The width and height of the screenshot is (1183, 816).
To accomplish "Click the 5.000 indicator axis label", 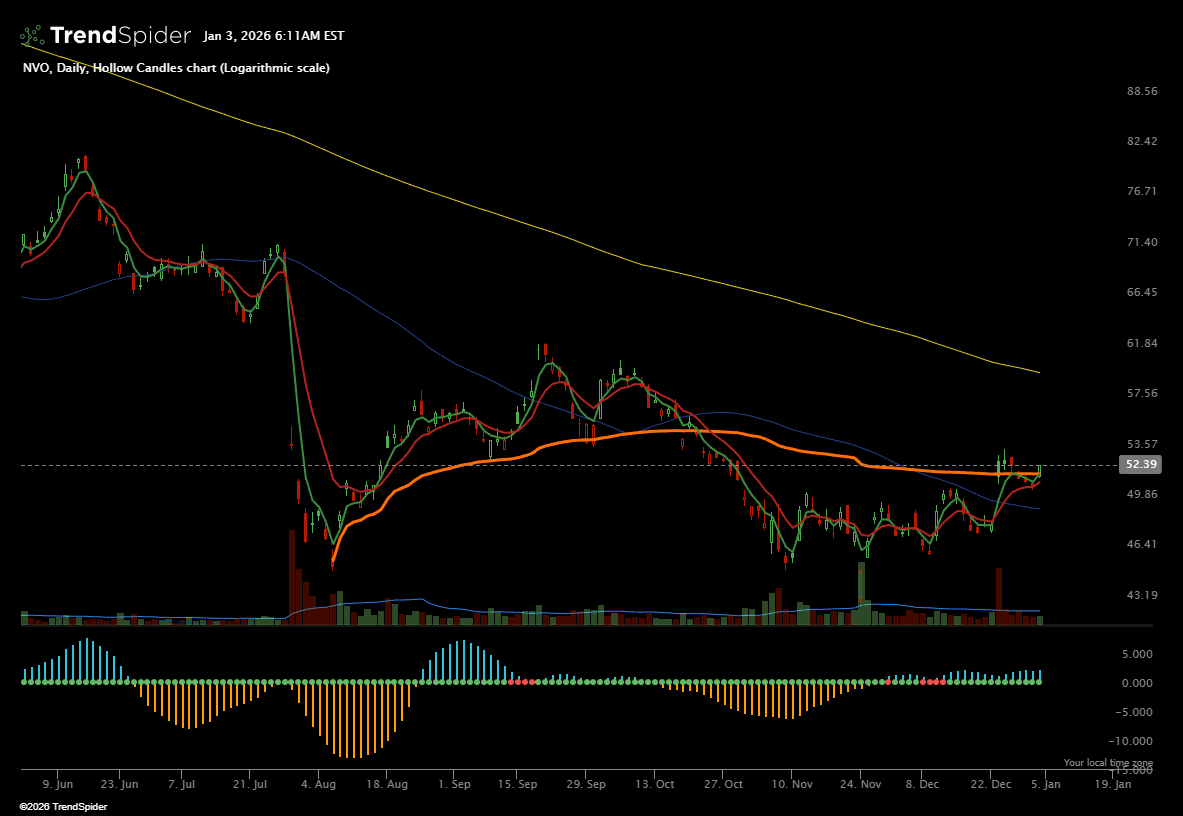I will pos(1136,654).
